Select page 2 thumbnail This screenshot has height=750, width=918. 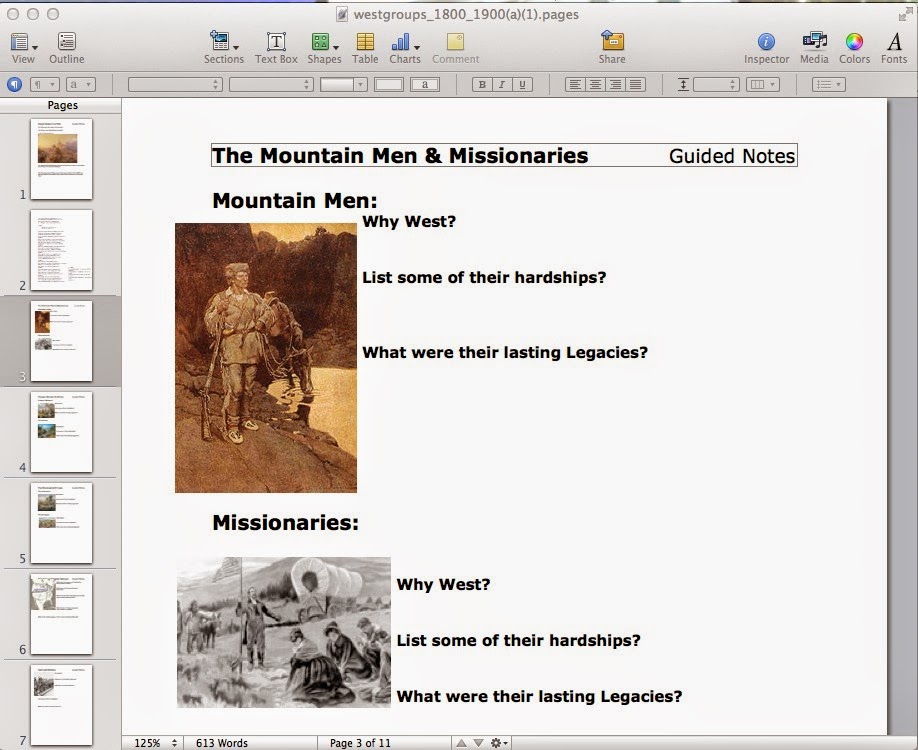[x=61, y=249]
